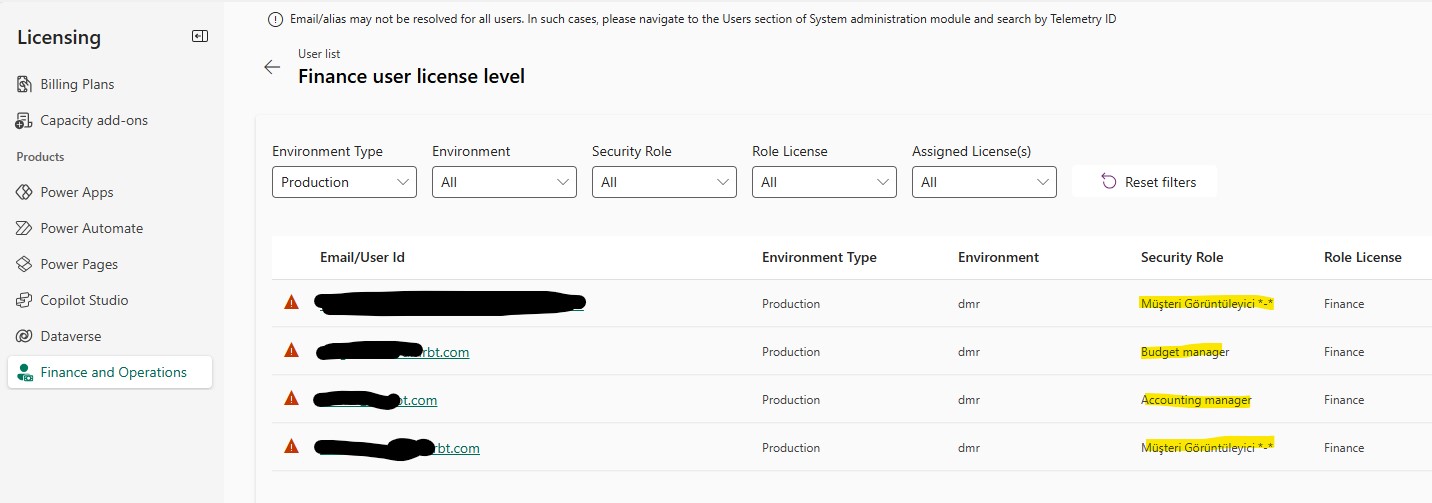Click warning icon in Accounting manager row

click(292, 398)
